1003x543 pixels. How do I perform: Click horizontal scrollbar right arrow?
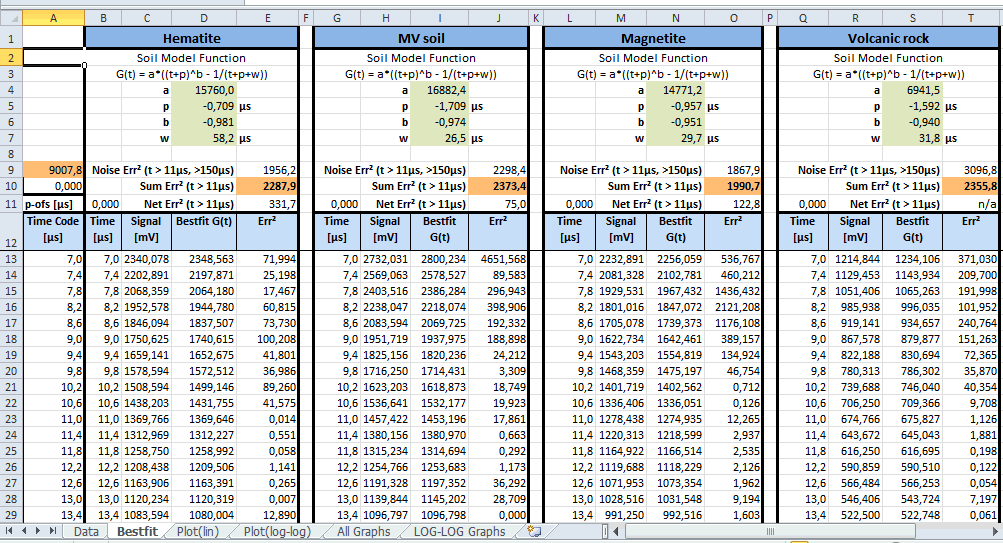pyautogui.click(x=995, y=531)
